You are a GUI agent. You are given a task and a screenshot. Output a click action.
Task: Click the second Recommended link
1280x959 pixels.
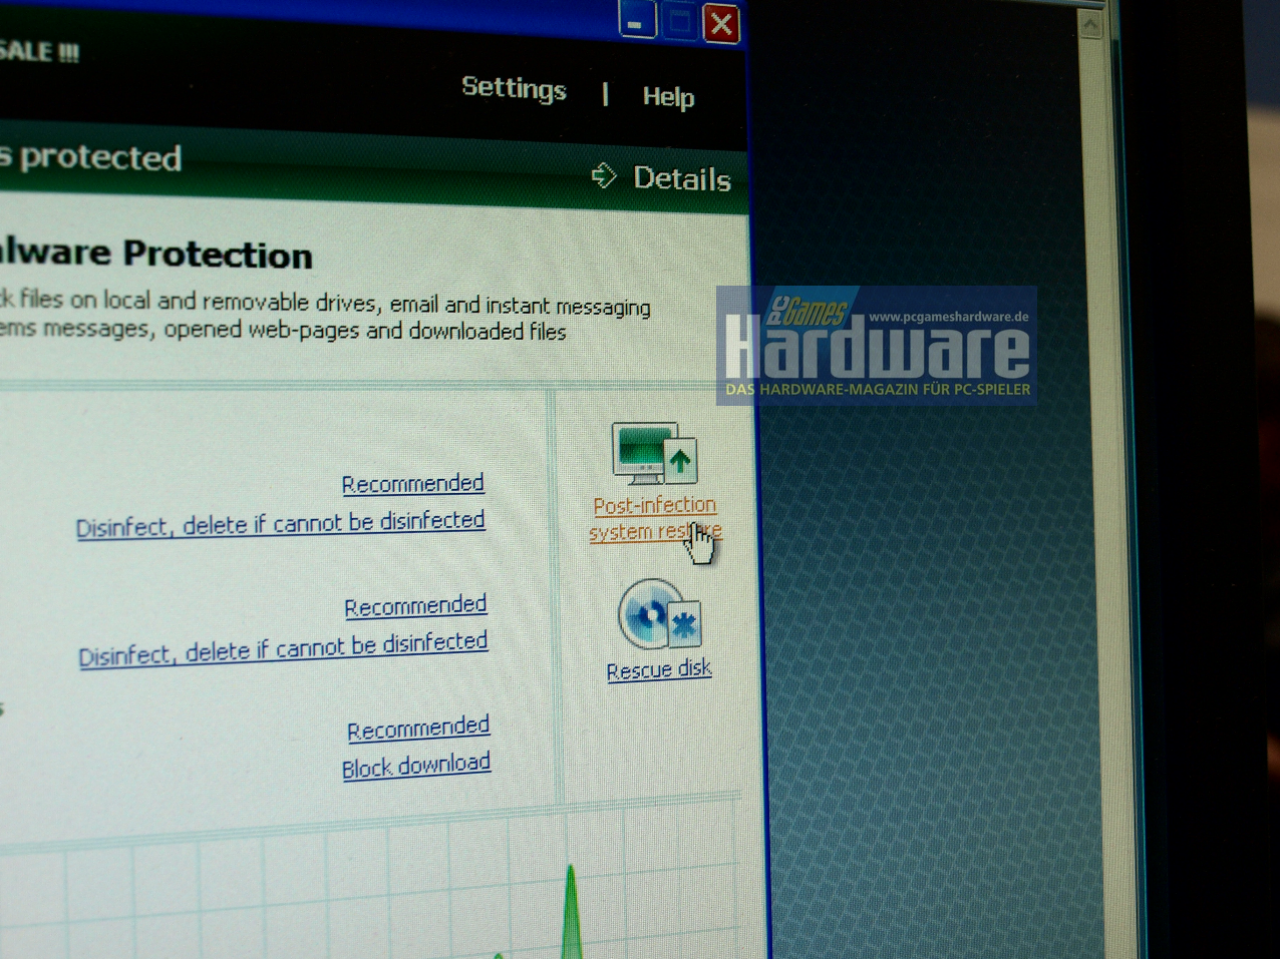(415, 606)
